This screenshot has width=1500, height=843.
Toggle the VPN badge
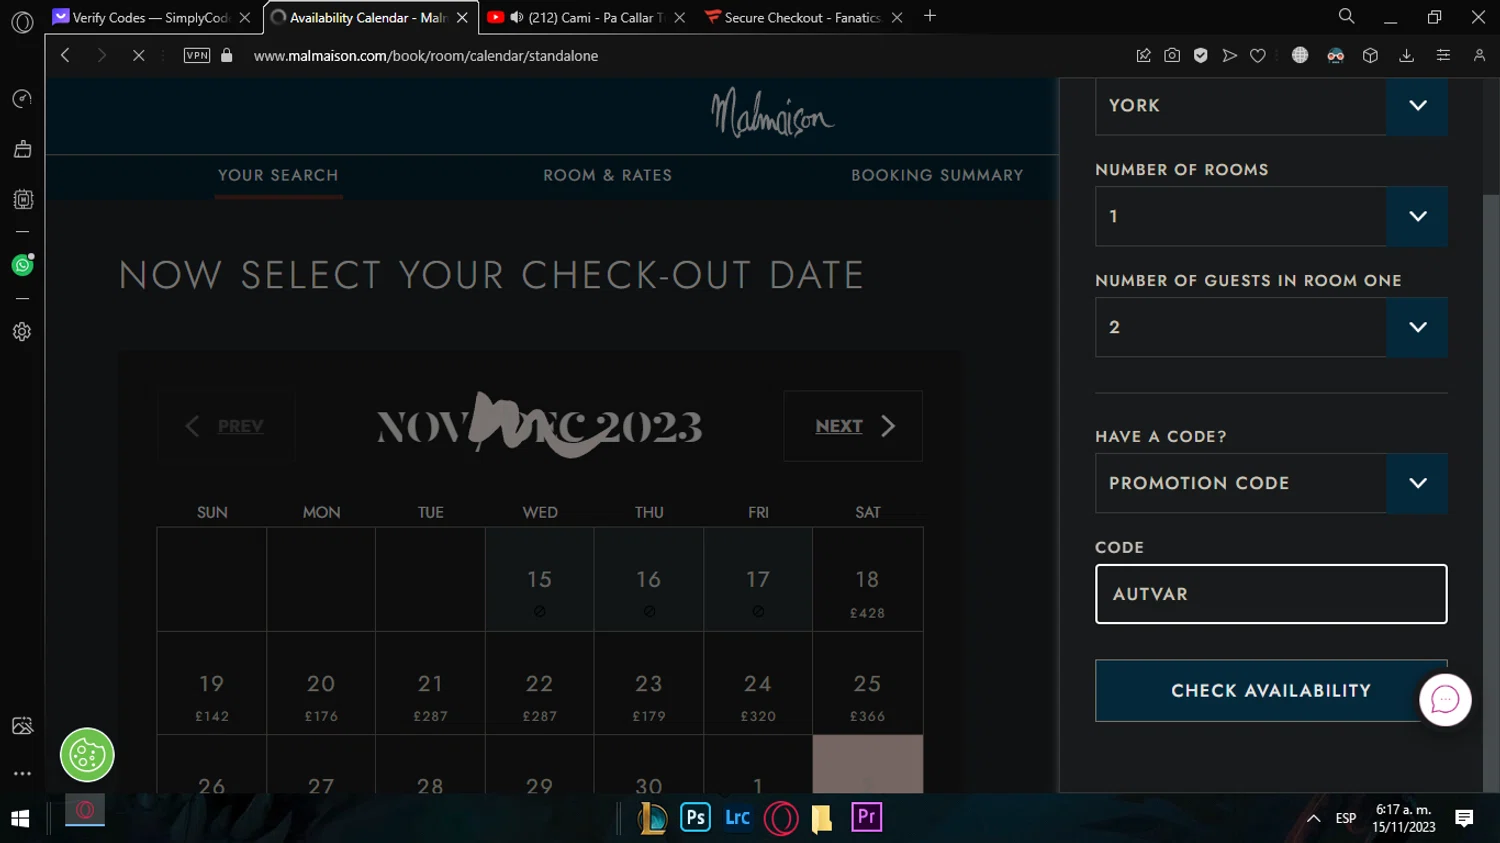[197, 56]
